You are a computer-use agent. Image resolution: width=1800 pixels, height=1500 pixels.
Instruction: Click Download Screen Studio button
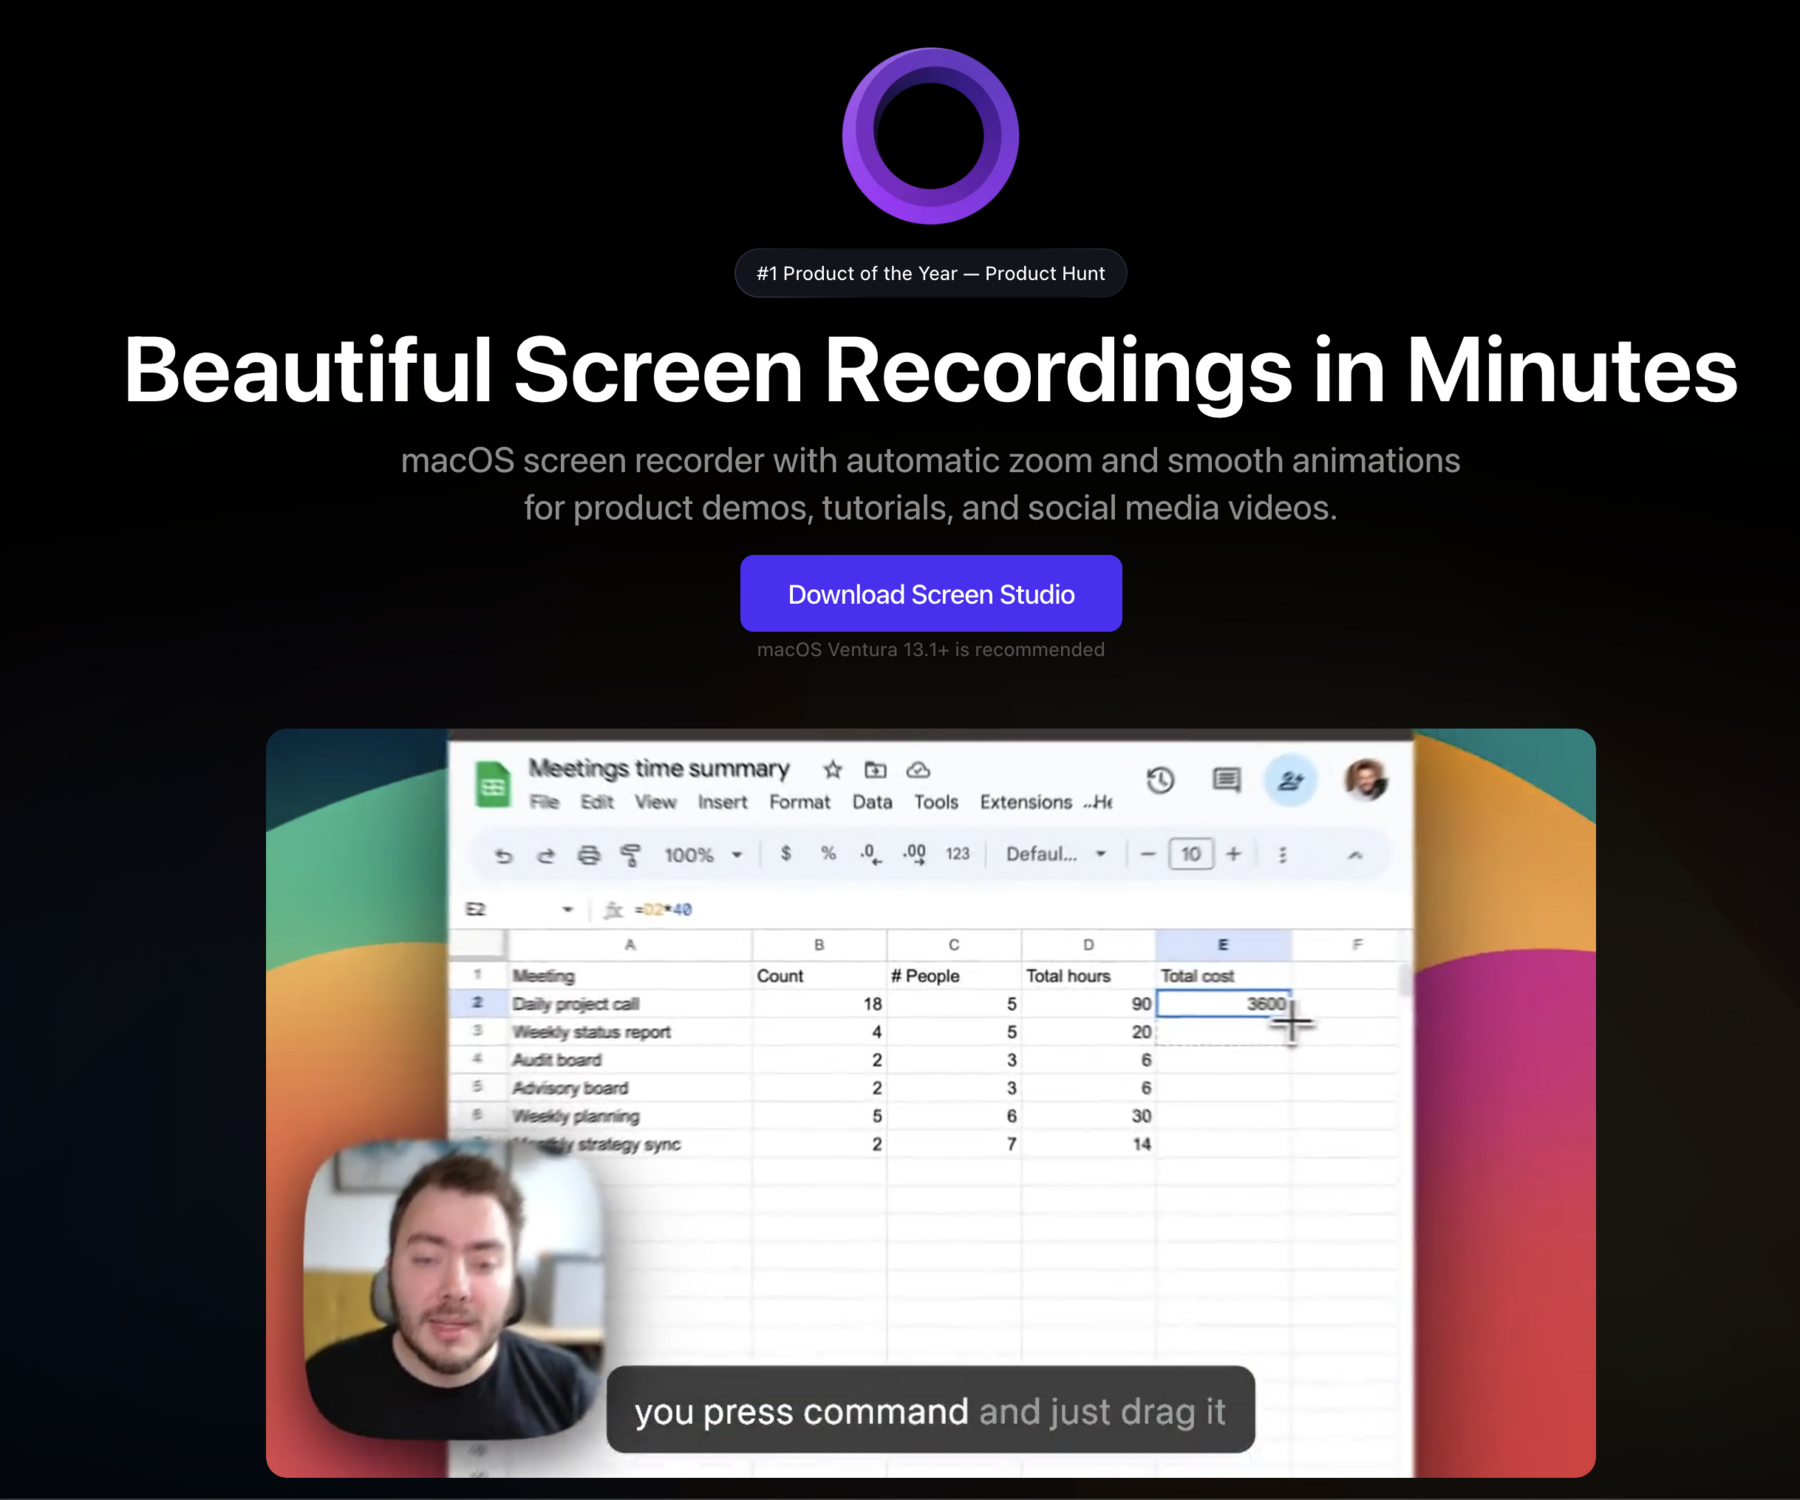coord(930,594)
